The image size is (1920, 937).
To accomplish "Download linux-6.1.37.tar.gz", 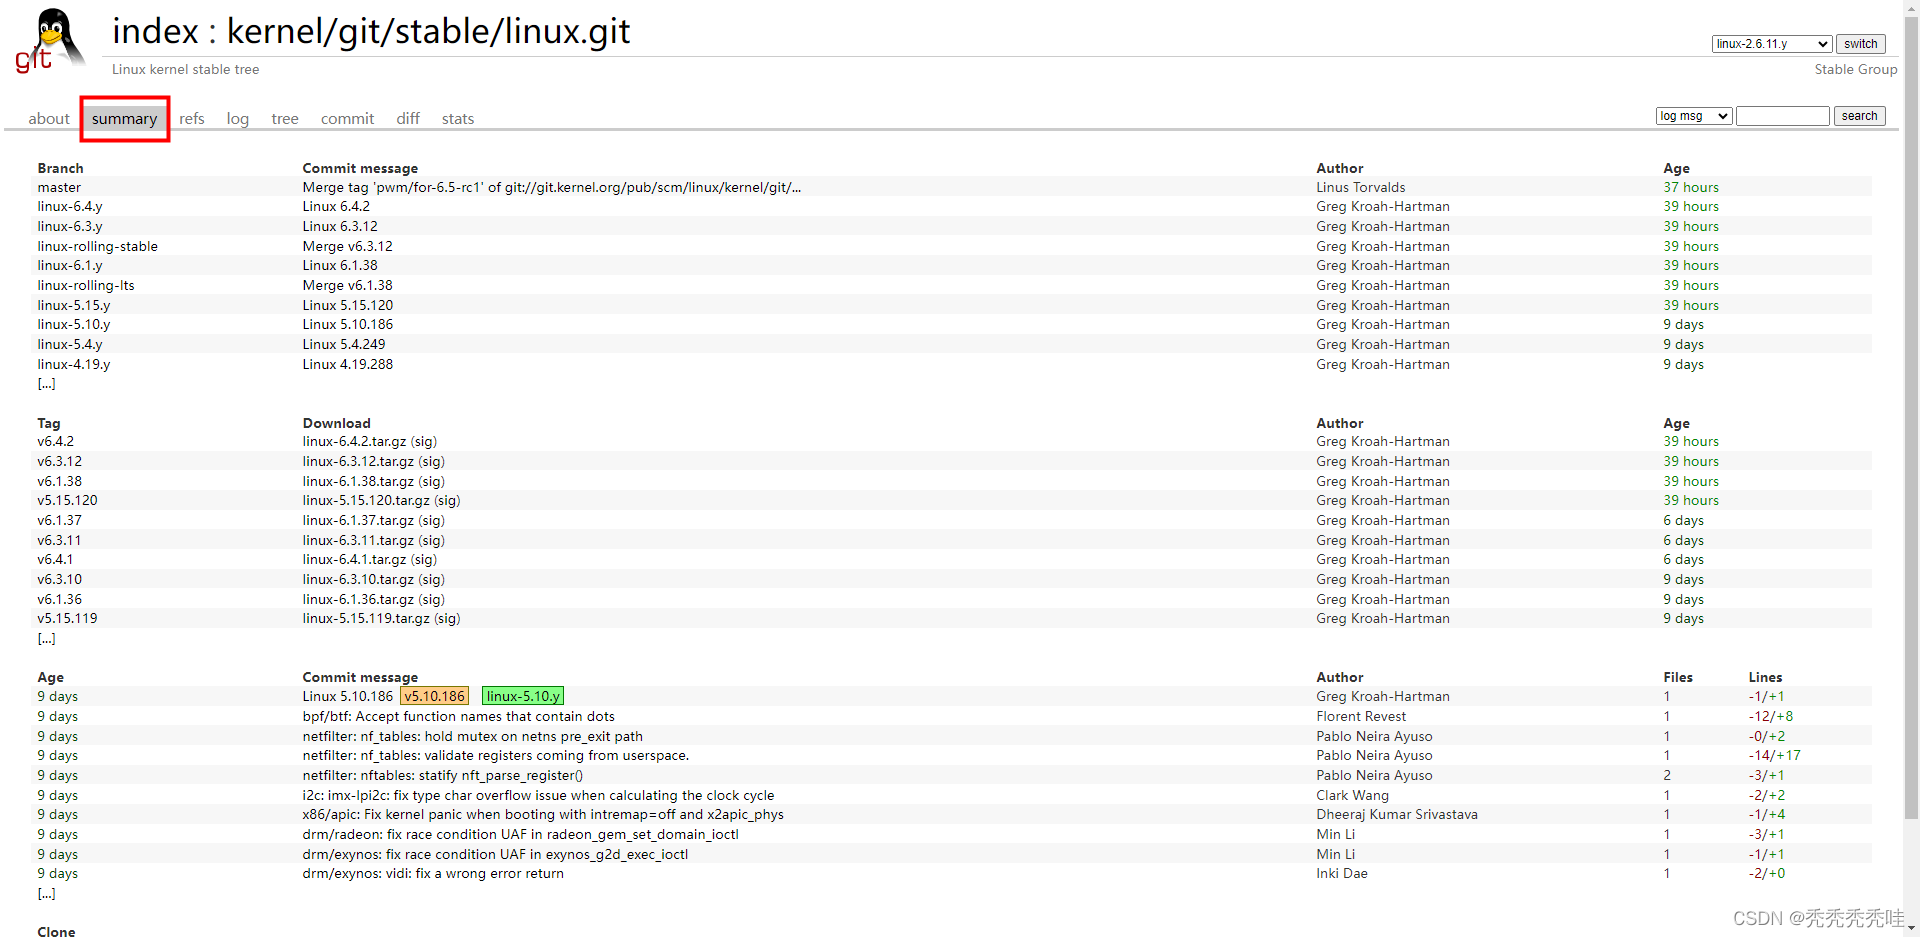I will (358, 521).
